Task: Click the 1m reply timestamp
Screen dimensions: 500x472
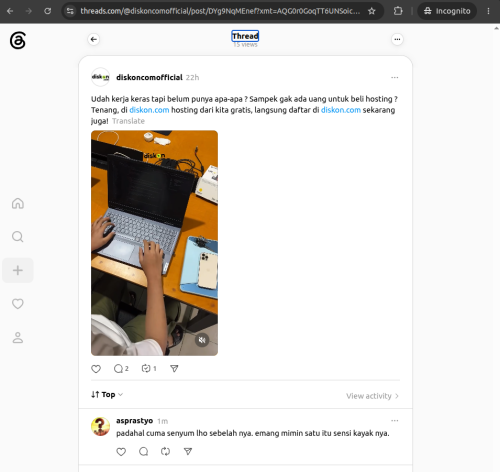Action: (x=162, y=421)
